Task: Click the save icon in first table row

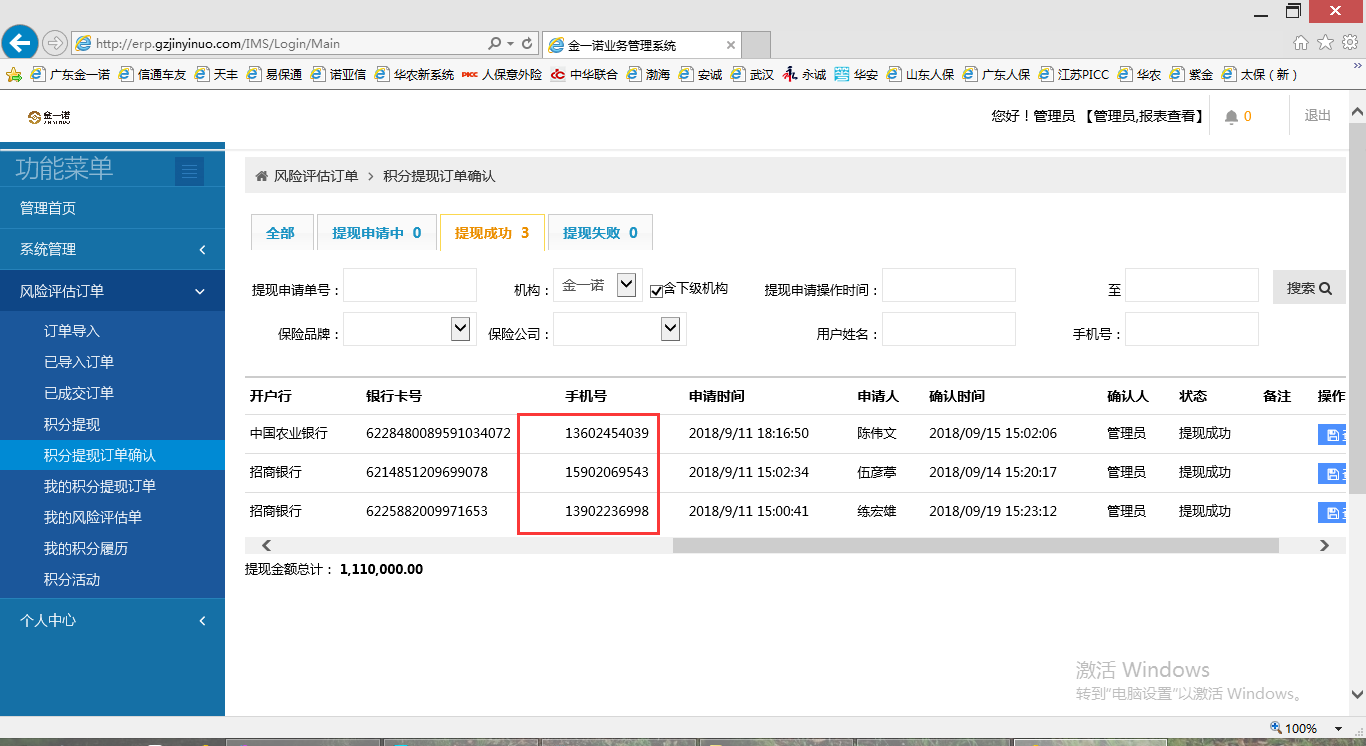Action: [1332, 434]
